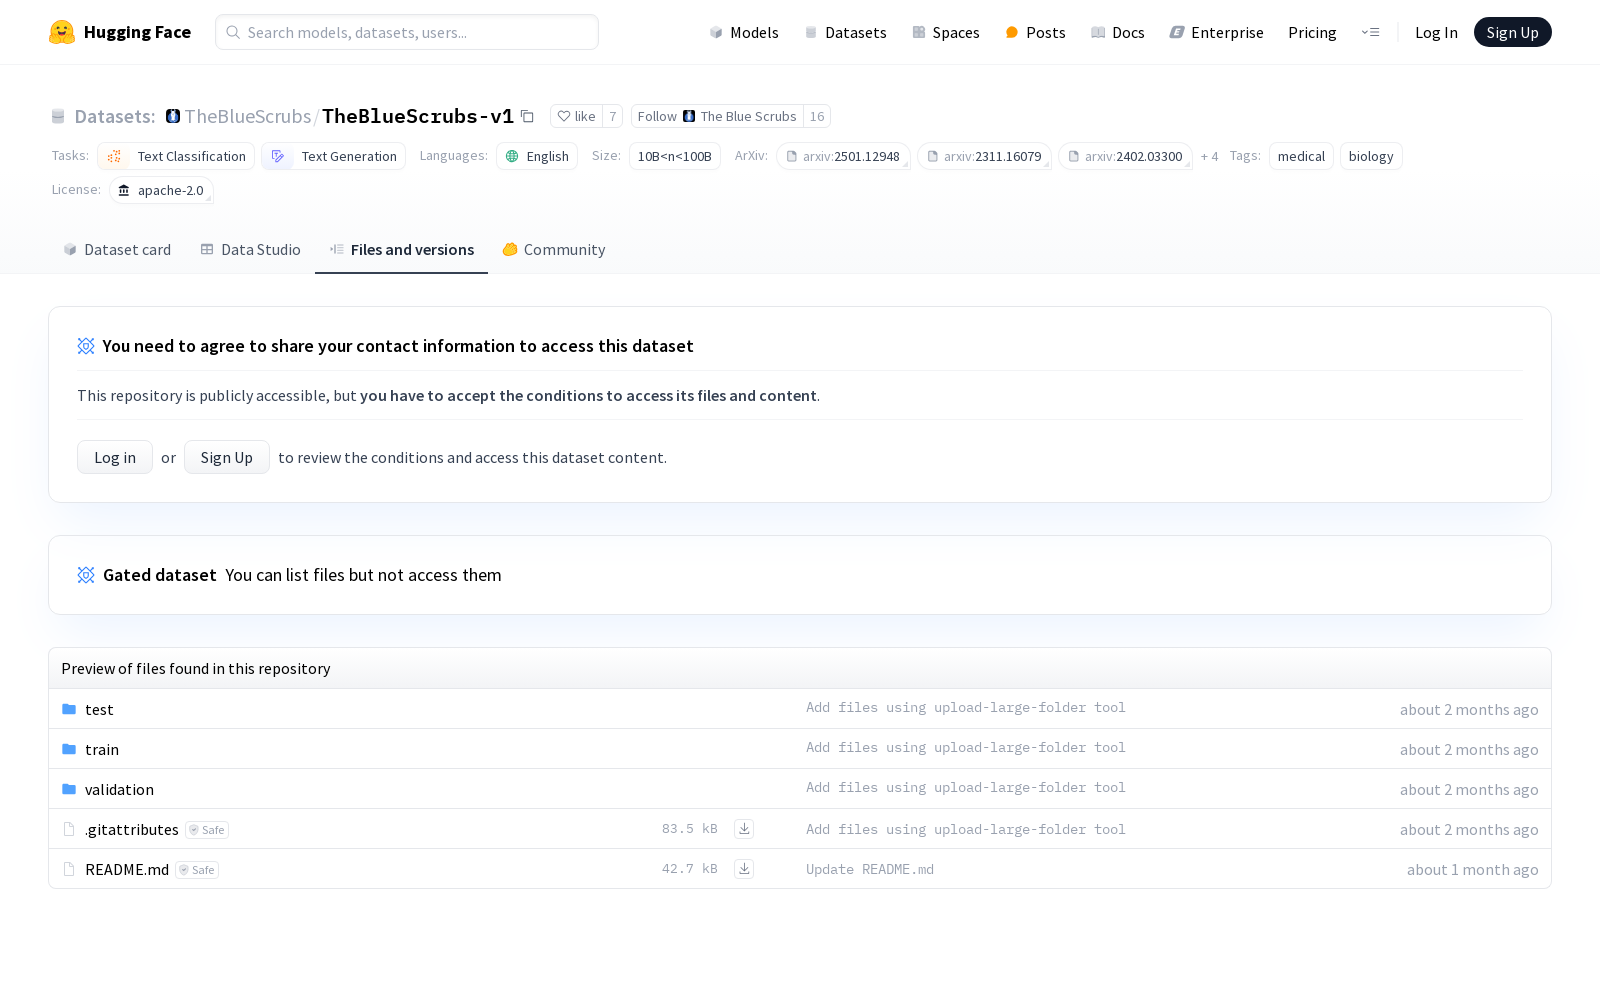This screenshot has width=1600, height=1000.
Task: Open Posts from the navbar
Action: pos(1035,32)
